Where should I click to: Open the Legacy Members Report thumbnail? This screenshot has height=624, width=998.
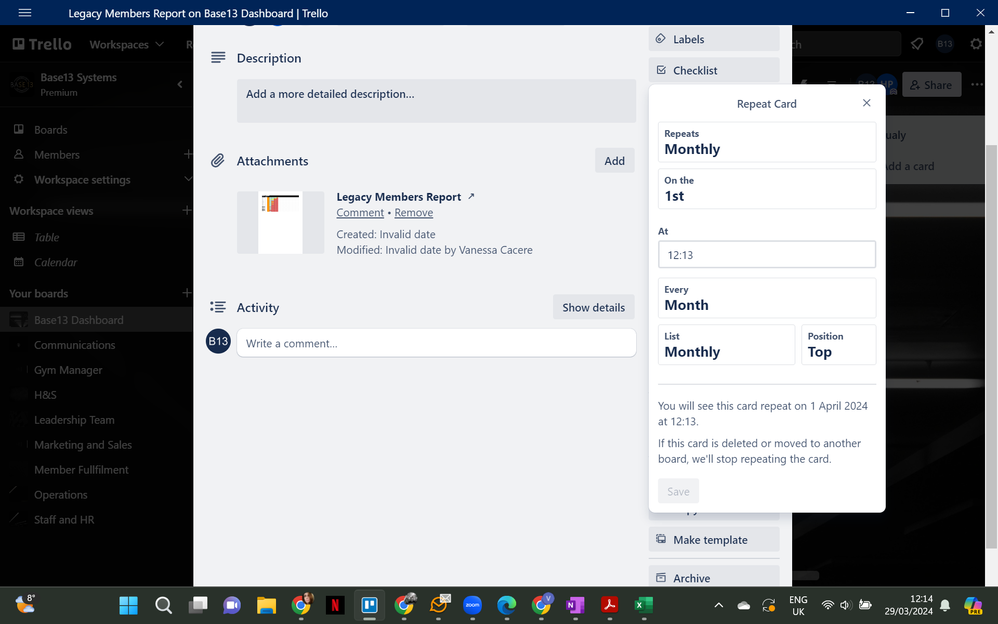click(x=280, y=222)
